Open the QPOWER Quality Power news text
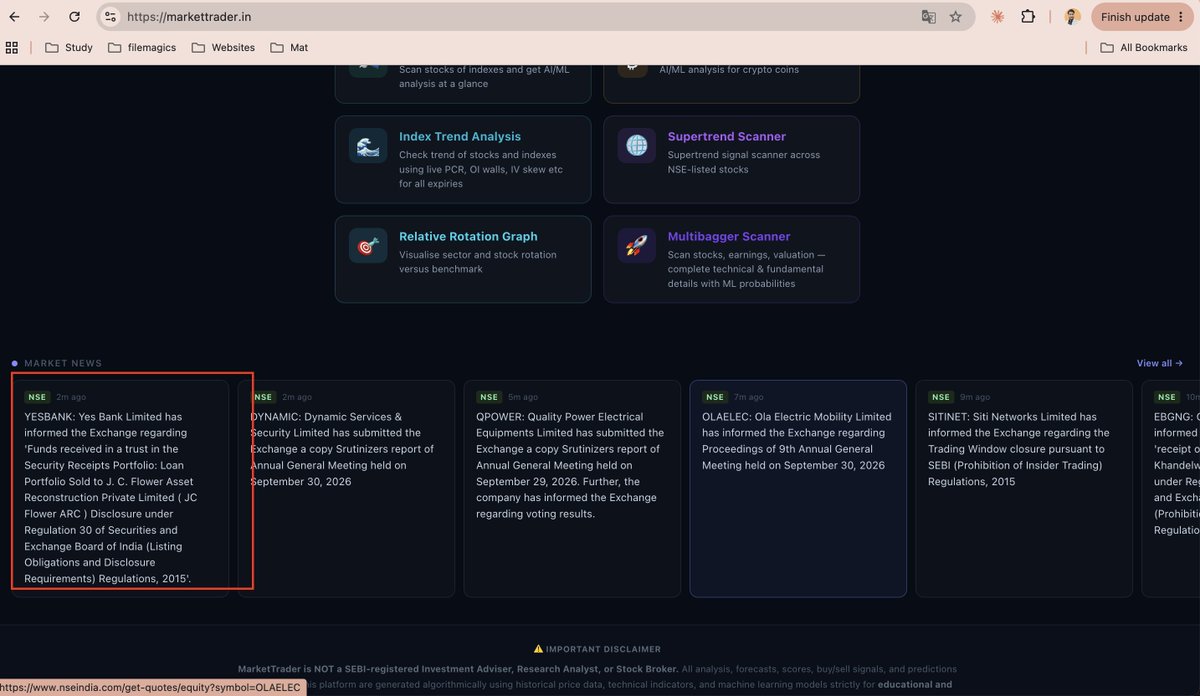 click(570, 465)
